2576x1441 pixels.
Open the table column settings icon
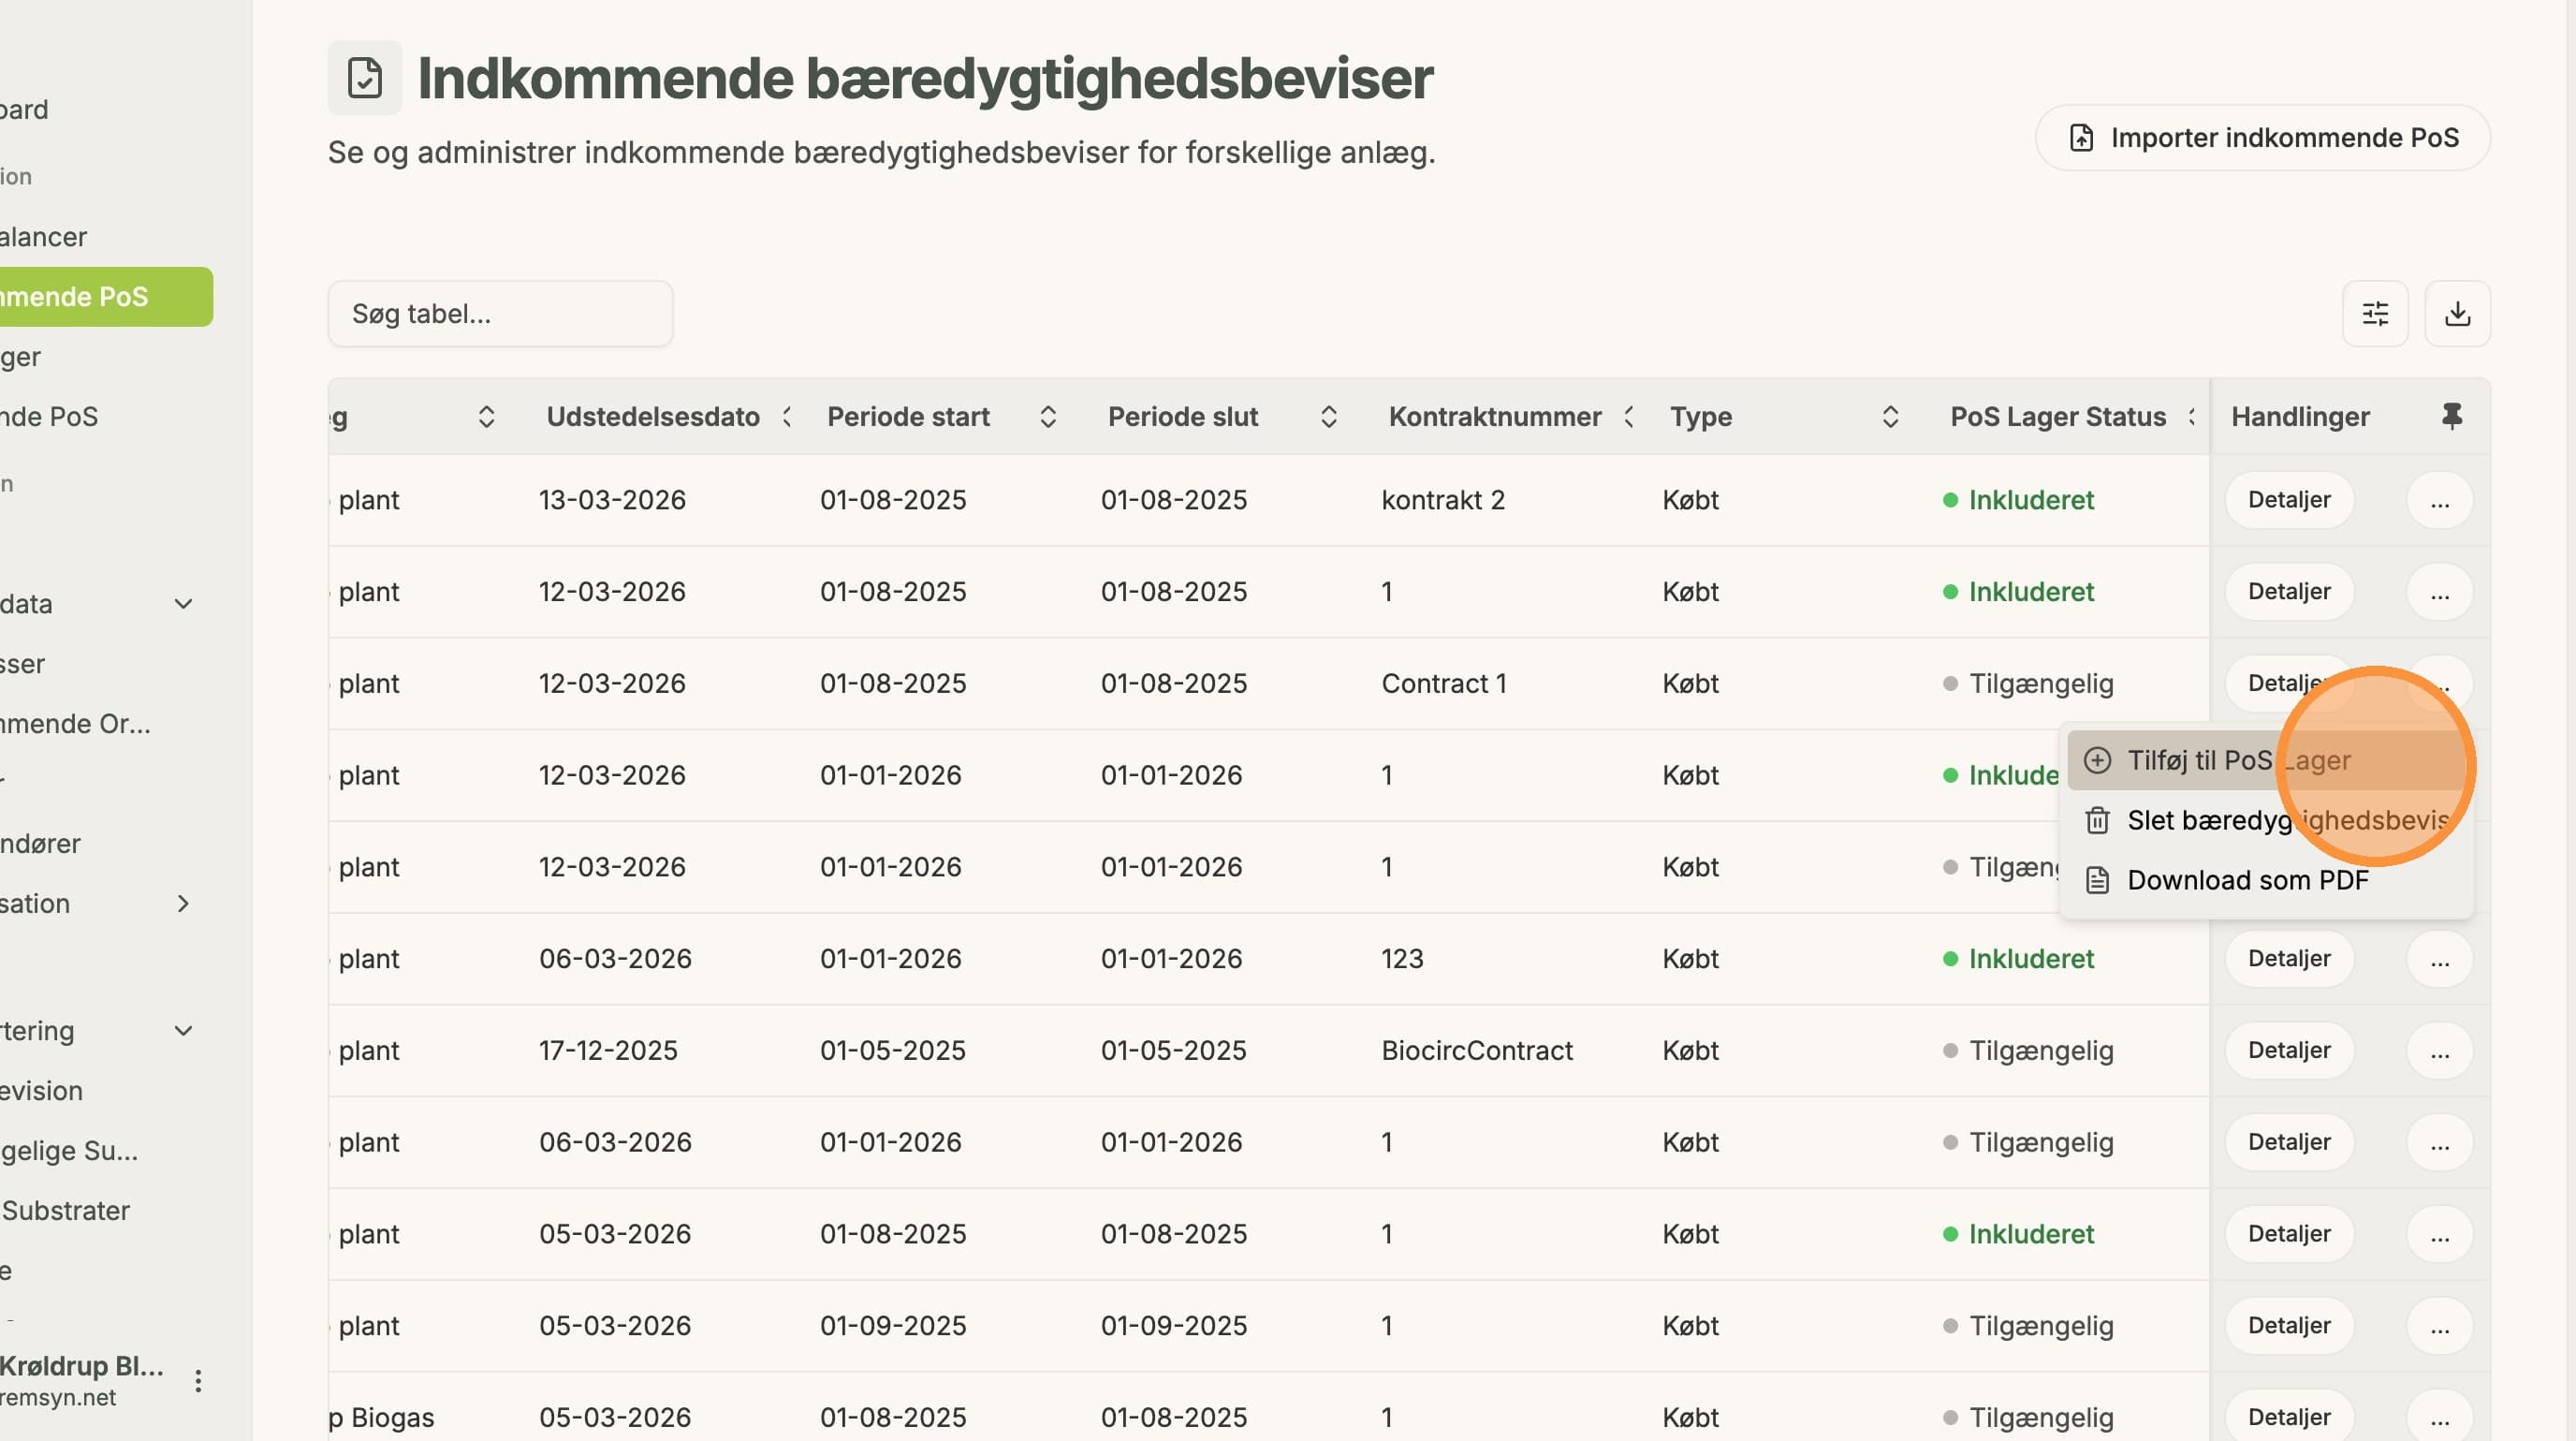pyautogui.click(x=2375, y=314)
